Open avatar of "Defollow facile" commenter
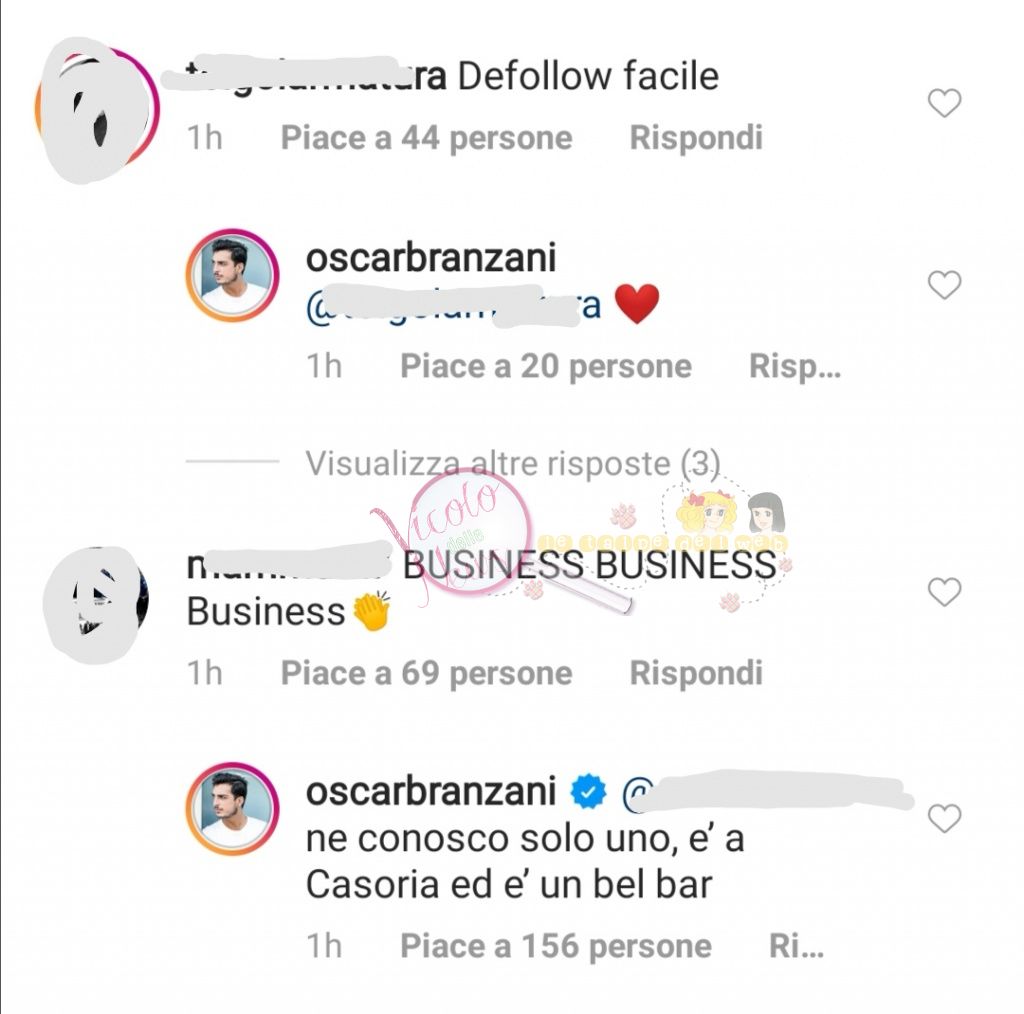1024x1014 pixels. (x=98, y=108)
